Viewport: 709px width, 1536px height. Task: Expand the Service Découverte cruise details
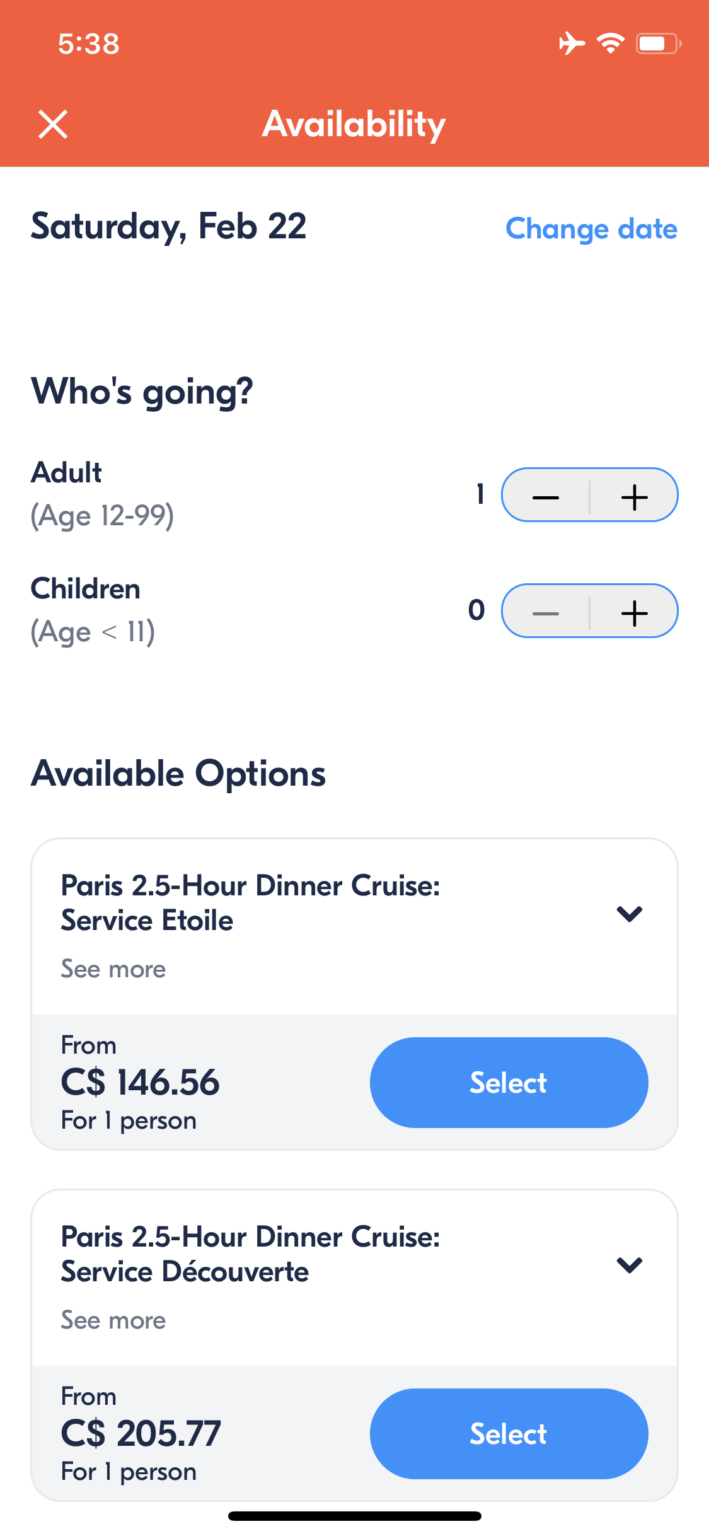click(x=630, y=1264)
